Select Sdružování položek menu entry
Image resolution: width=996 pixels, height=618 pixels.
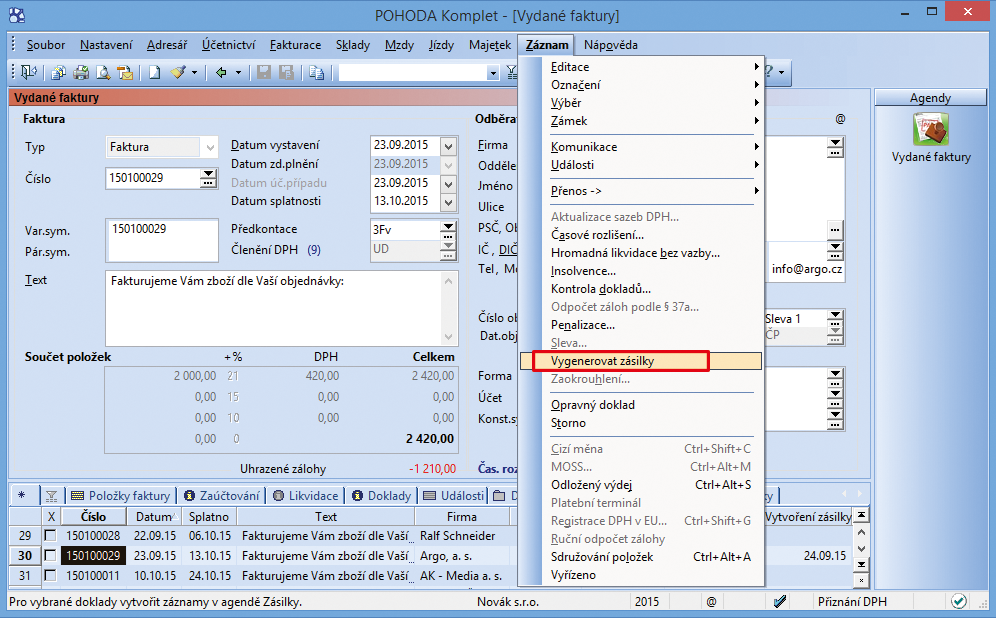pos(652,557)
